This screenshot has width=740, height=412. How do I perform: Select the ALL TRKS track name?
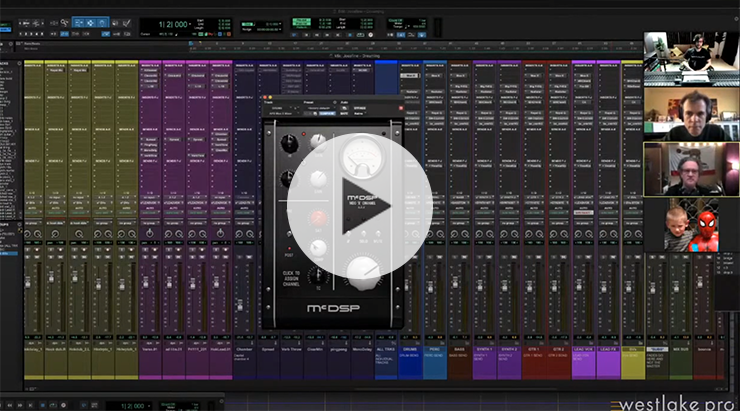(386, 349)
